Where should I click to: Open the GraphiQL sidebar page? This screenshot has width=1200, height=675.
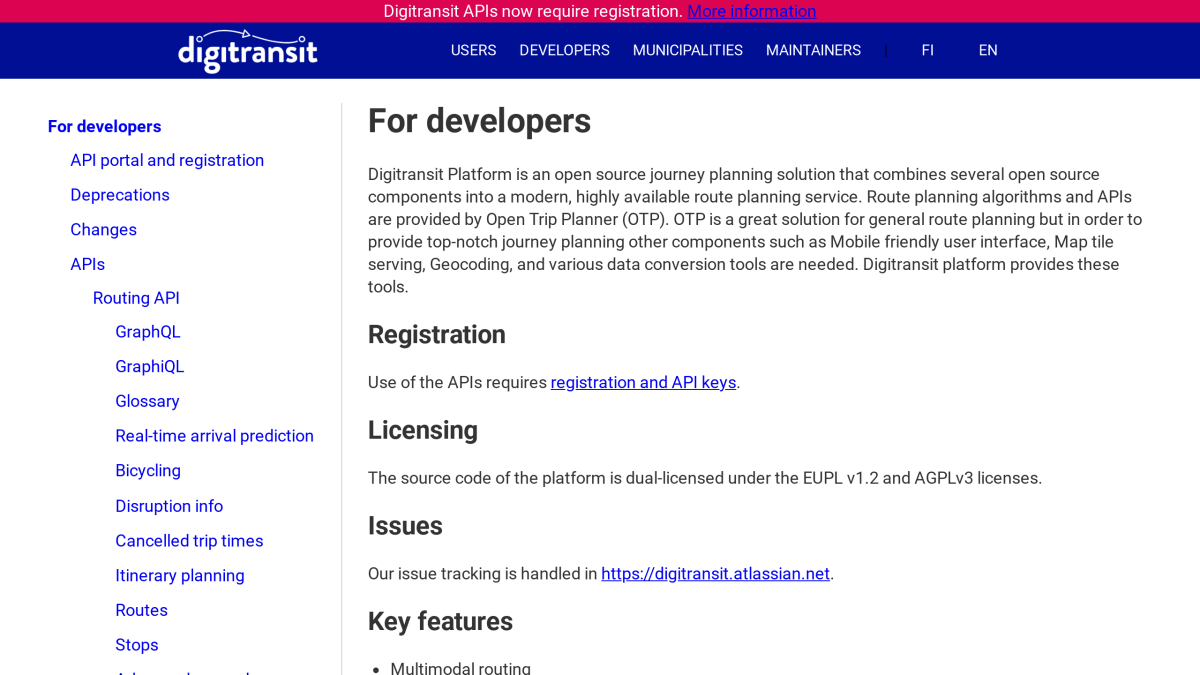[x=150, y=366]
